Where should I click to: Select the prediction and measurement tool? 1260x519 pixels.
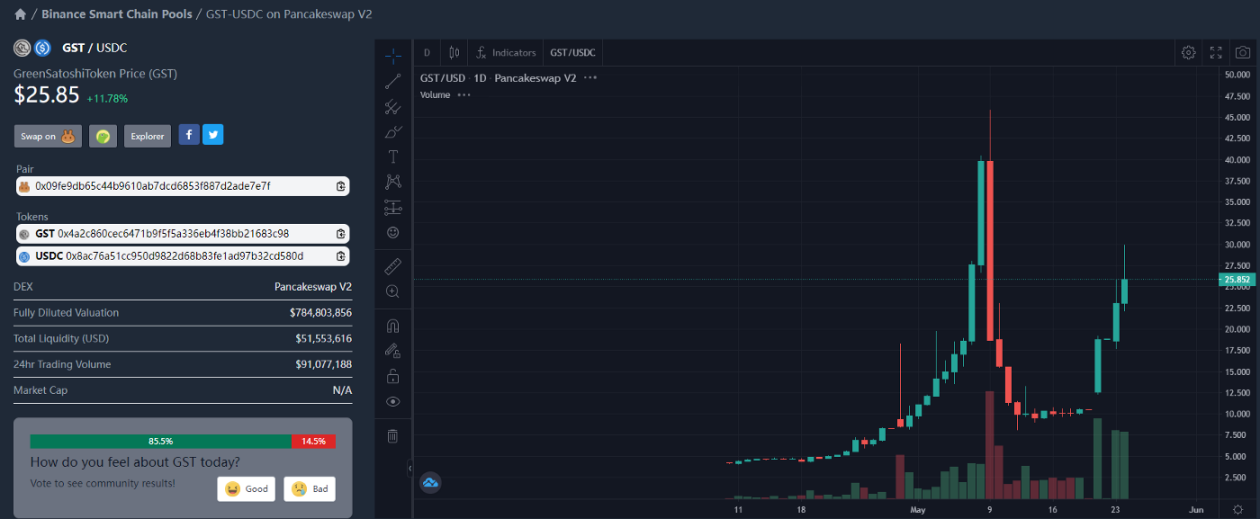click(393, 207)
